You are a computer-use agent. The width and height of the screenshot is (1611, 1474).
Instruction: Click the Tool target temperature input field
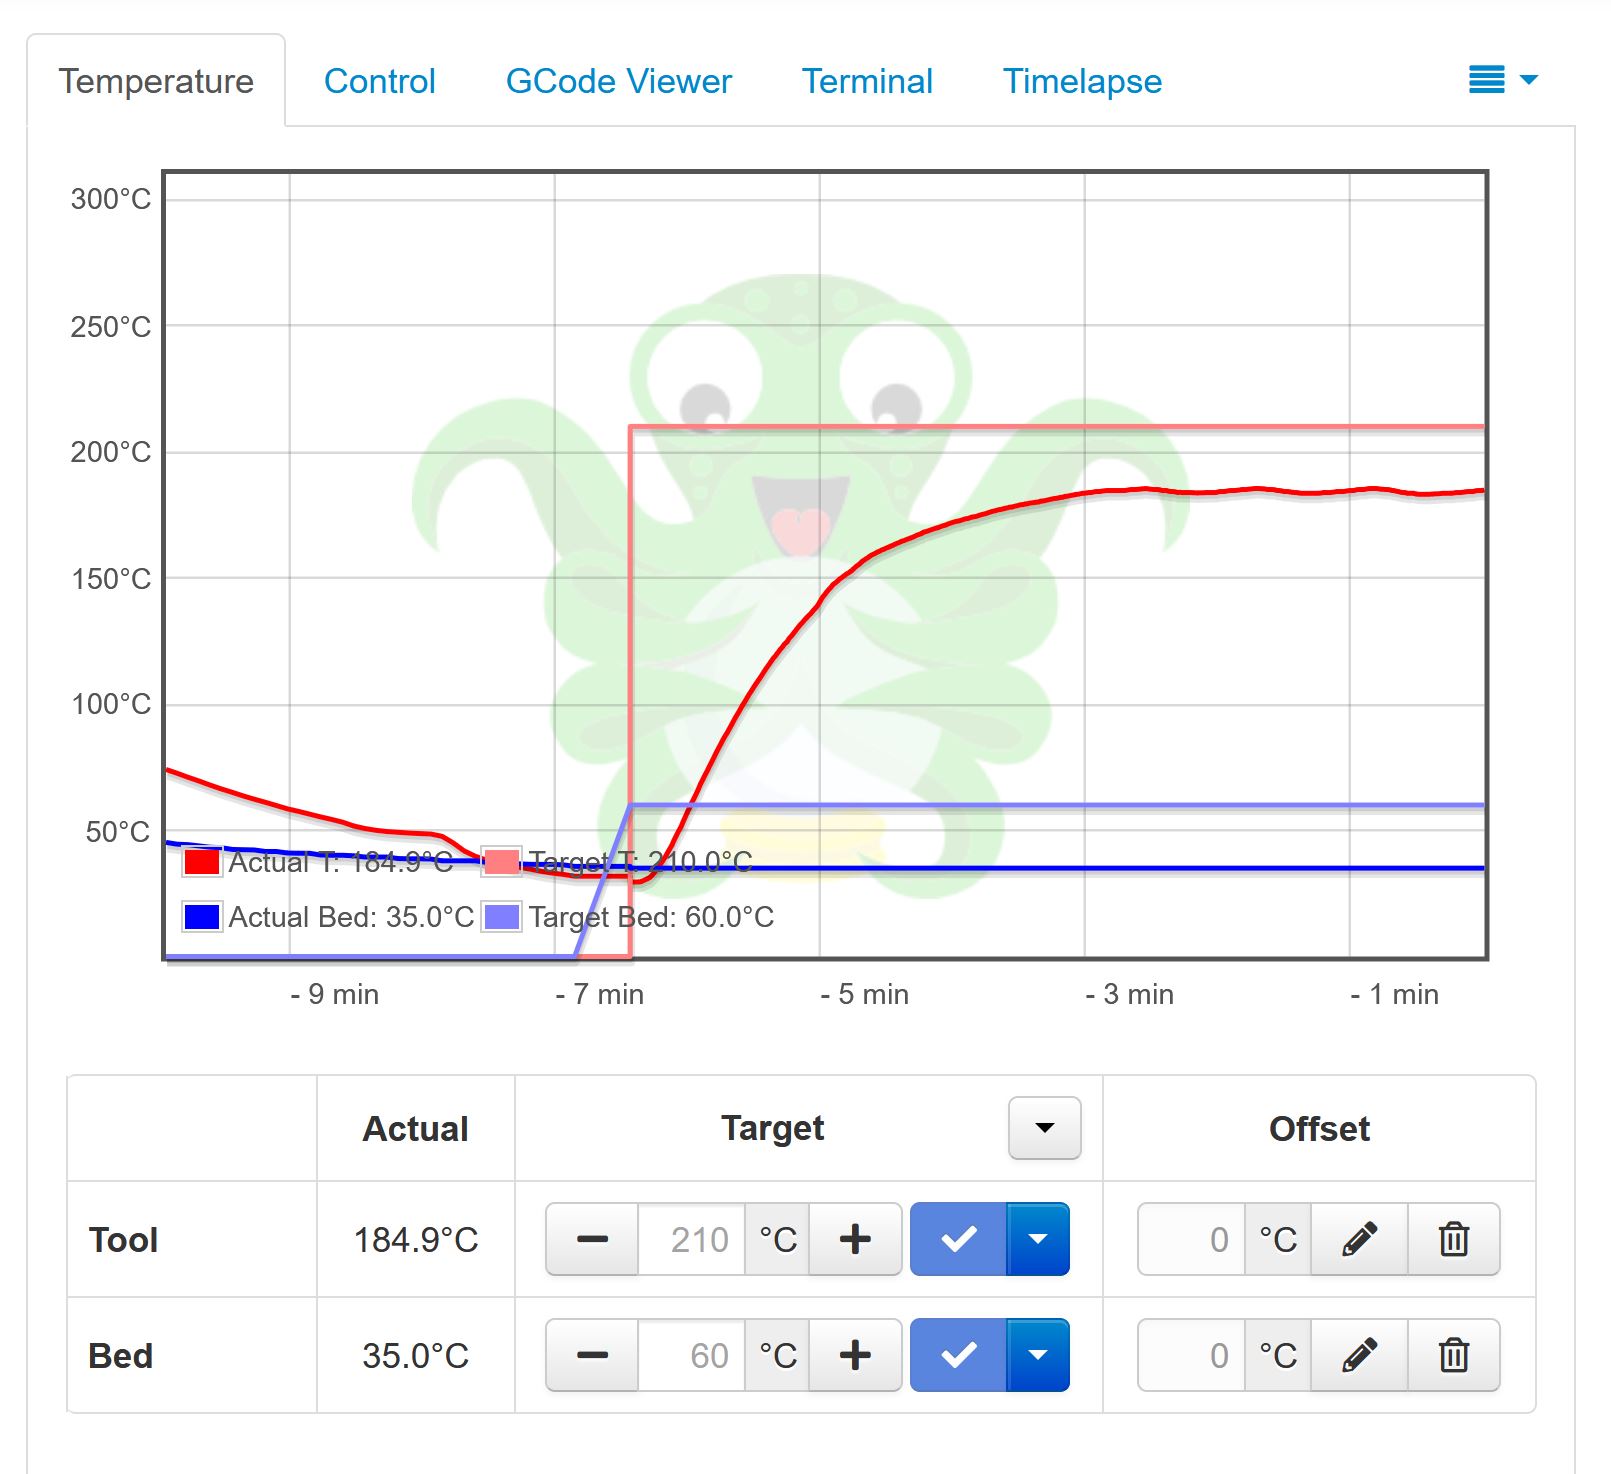[x=692, y=1239]
